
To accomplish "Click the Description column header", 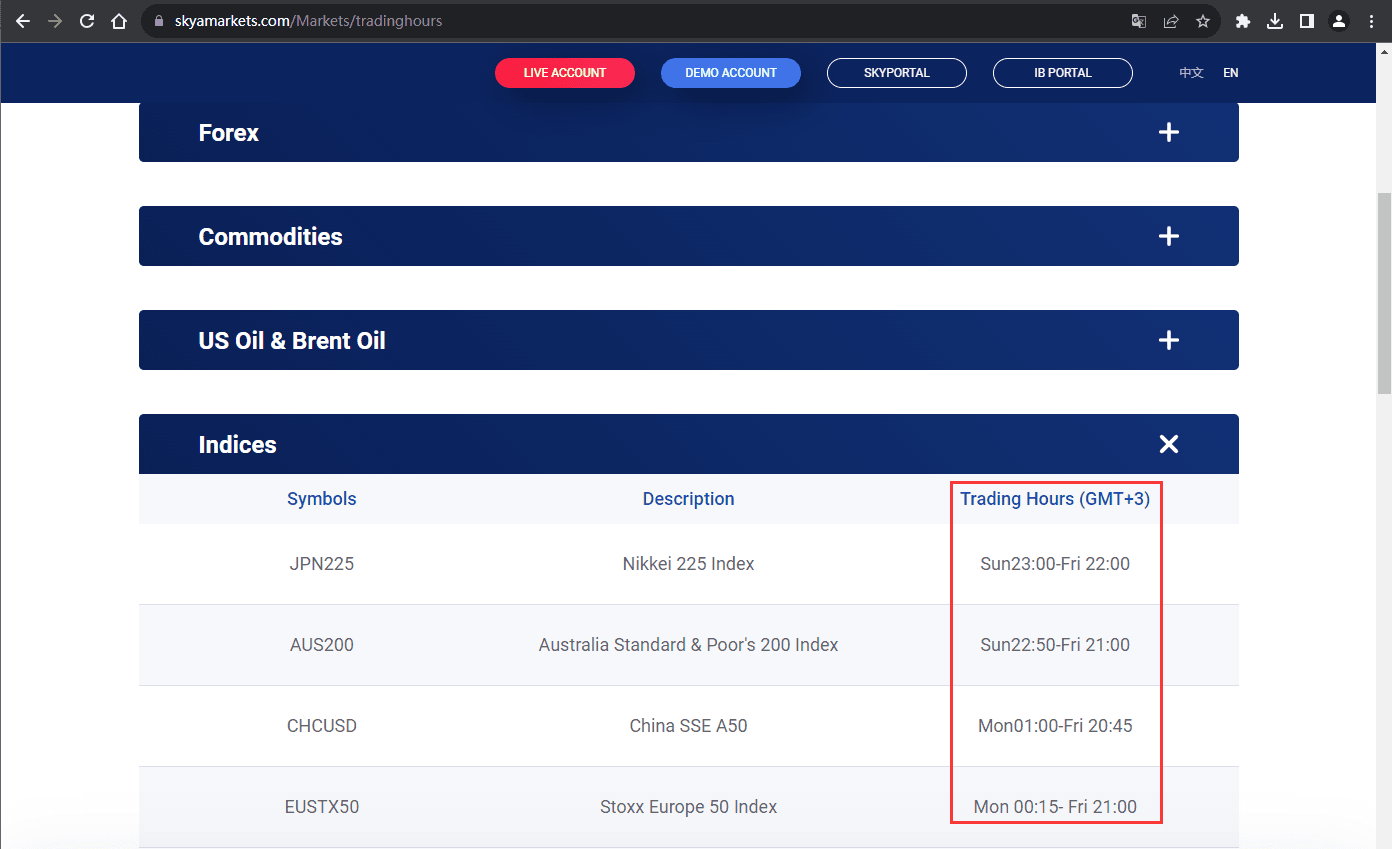I will click(x=688, y=499).
